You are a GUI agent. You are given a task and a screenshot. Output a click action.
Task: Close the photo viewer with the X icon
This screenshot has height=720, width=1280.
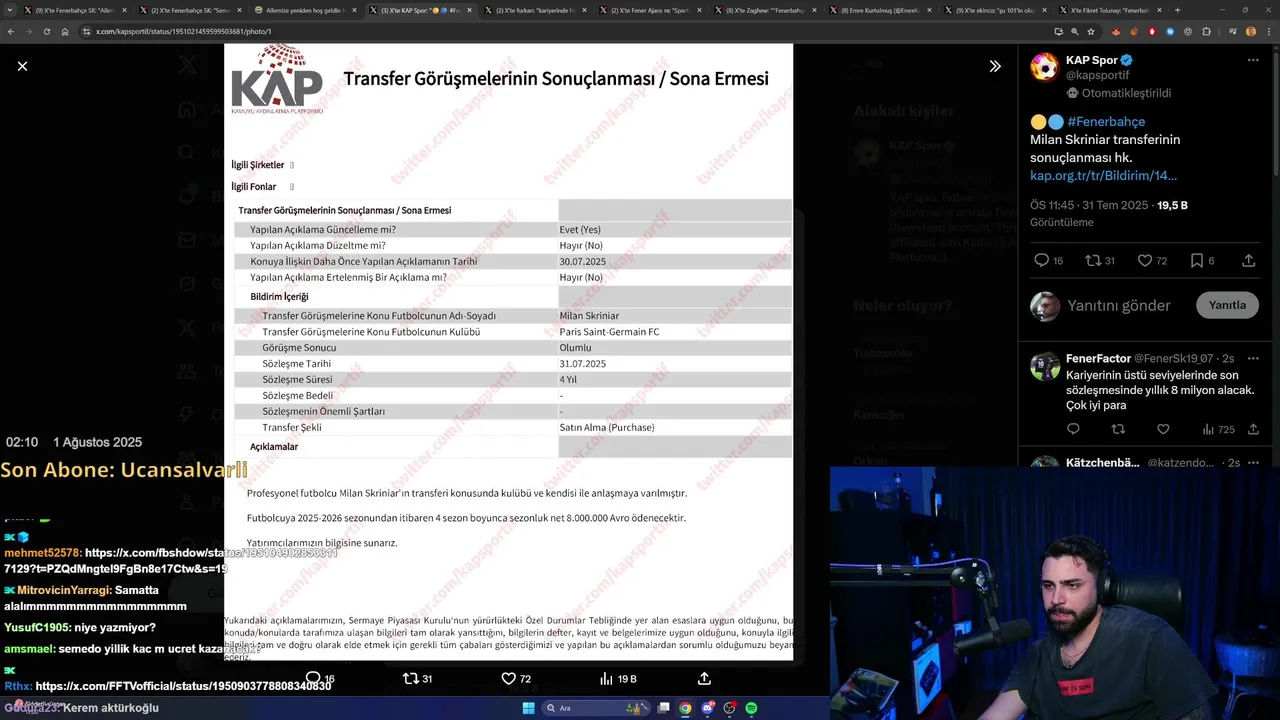[x=22, y=66]
